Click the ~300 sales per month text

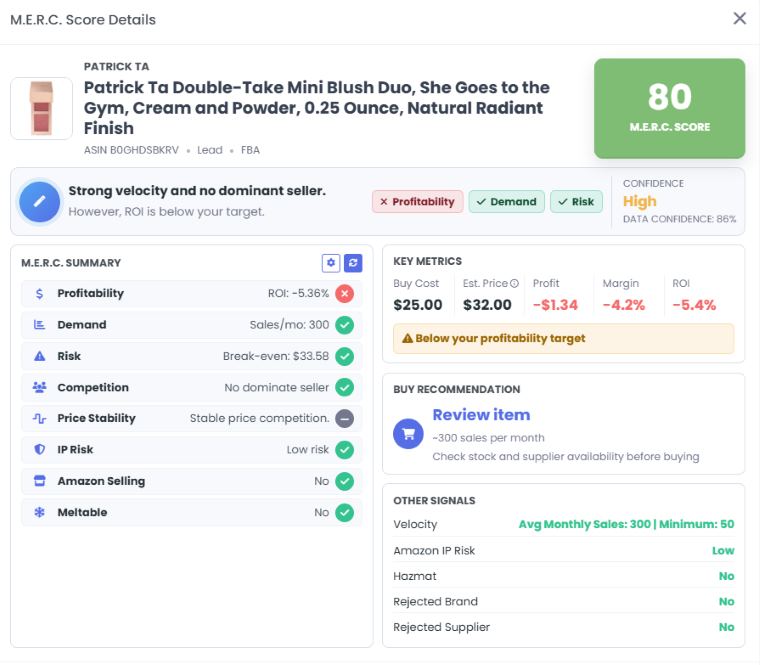click(488, 438)
